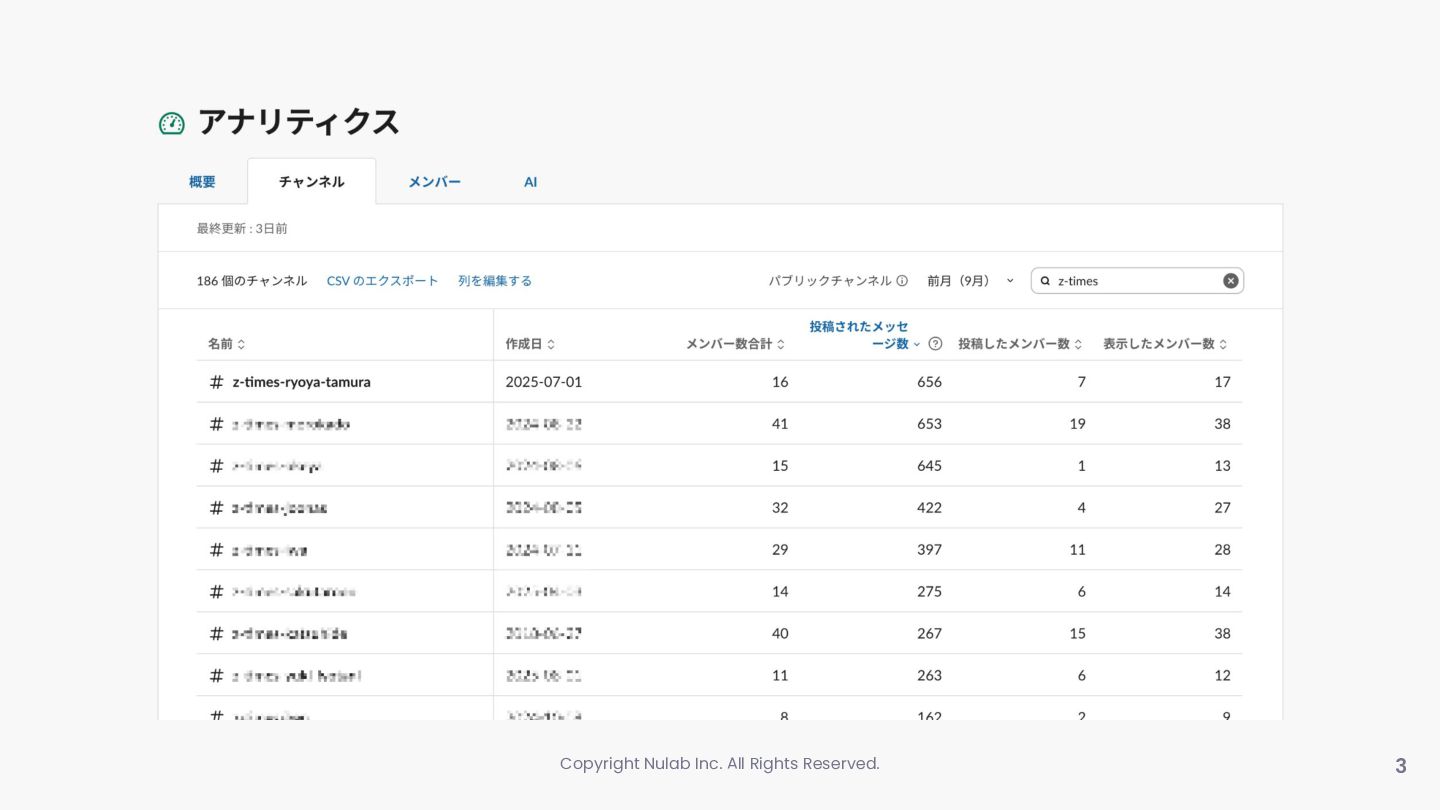Select the チャンネル tab
Image resolution: width=1440 pixels, height=810 pixels.
point(311,182)
